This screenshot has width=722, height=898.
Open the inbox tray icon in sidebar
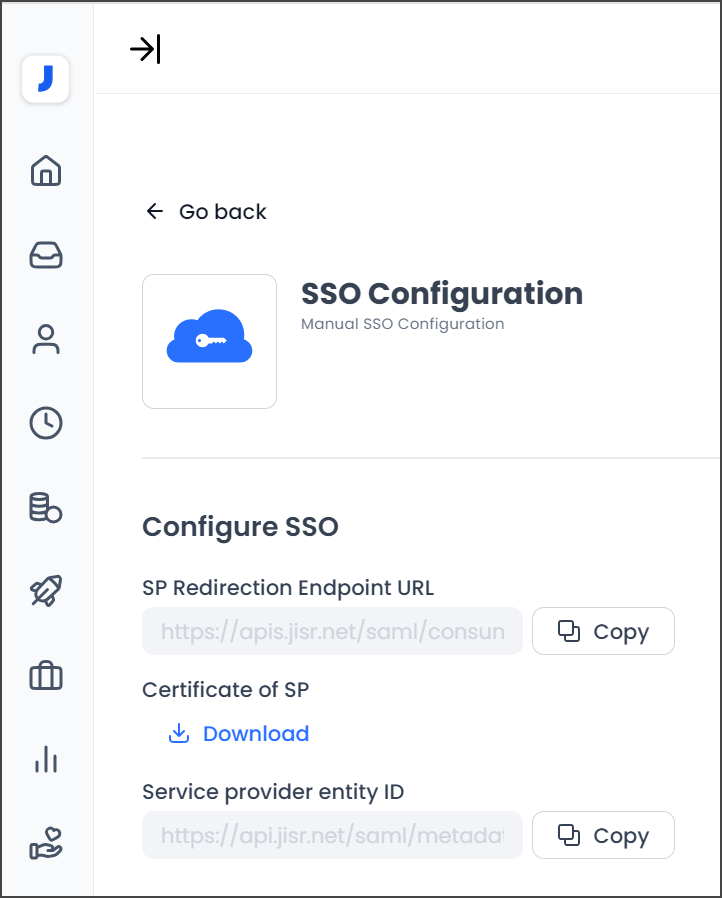tap(45, 255)
